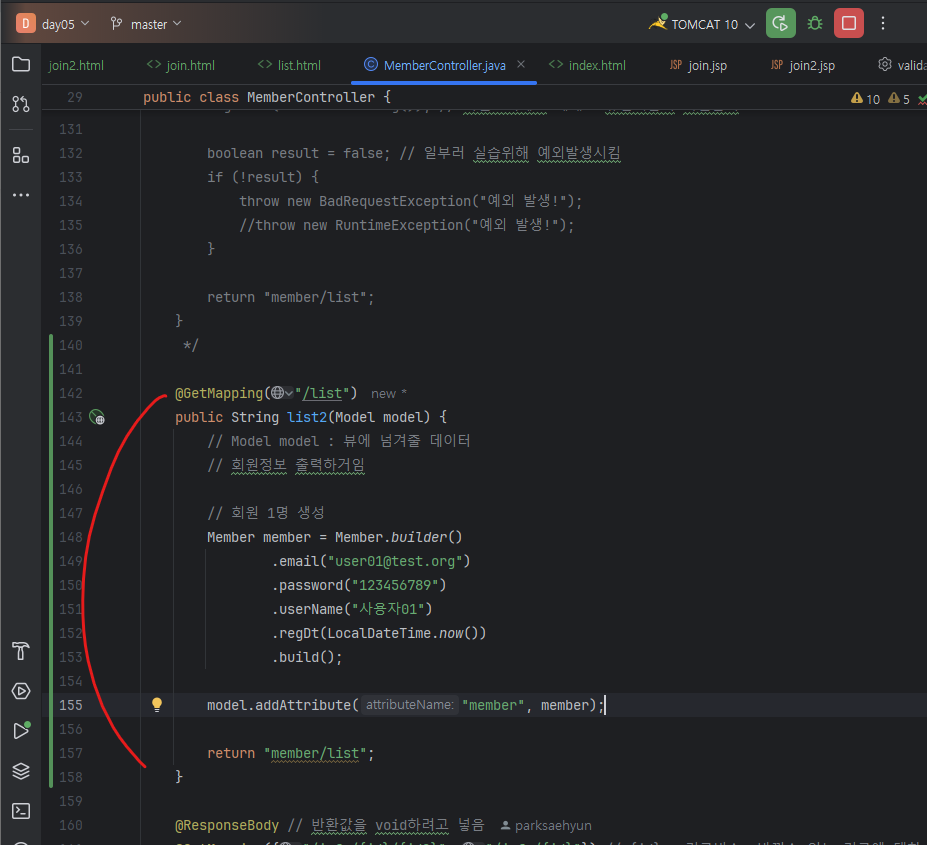Image resolution: width=927 pixels, height=845 pixels.
Task: Click the light bulb quick-fix icon
Action: 157,704
